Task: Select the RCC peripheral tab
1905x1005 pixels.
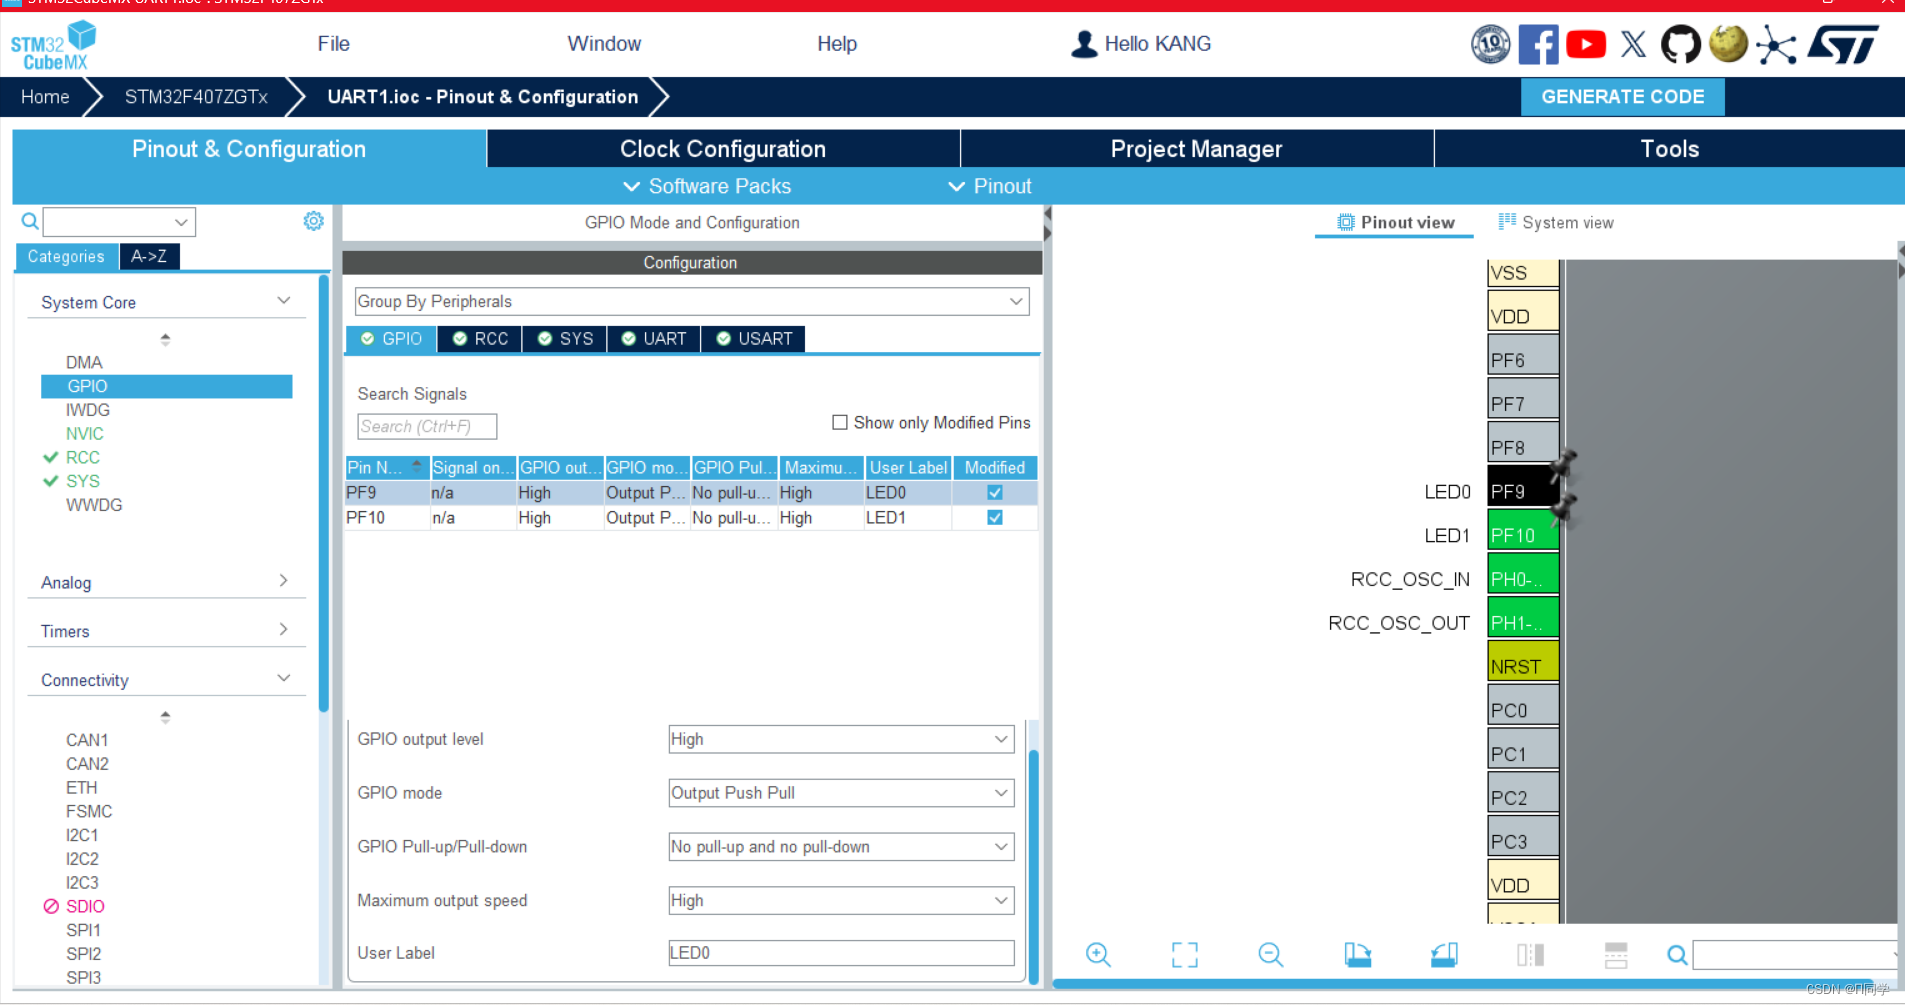Action: [x=480, y=339]
